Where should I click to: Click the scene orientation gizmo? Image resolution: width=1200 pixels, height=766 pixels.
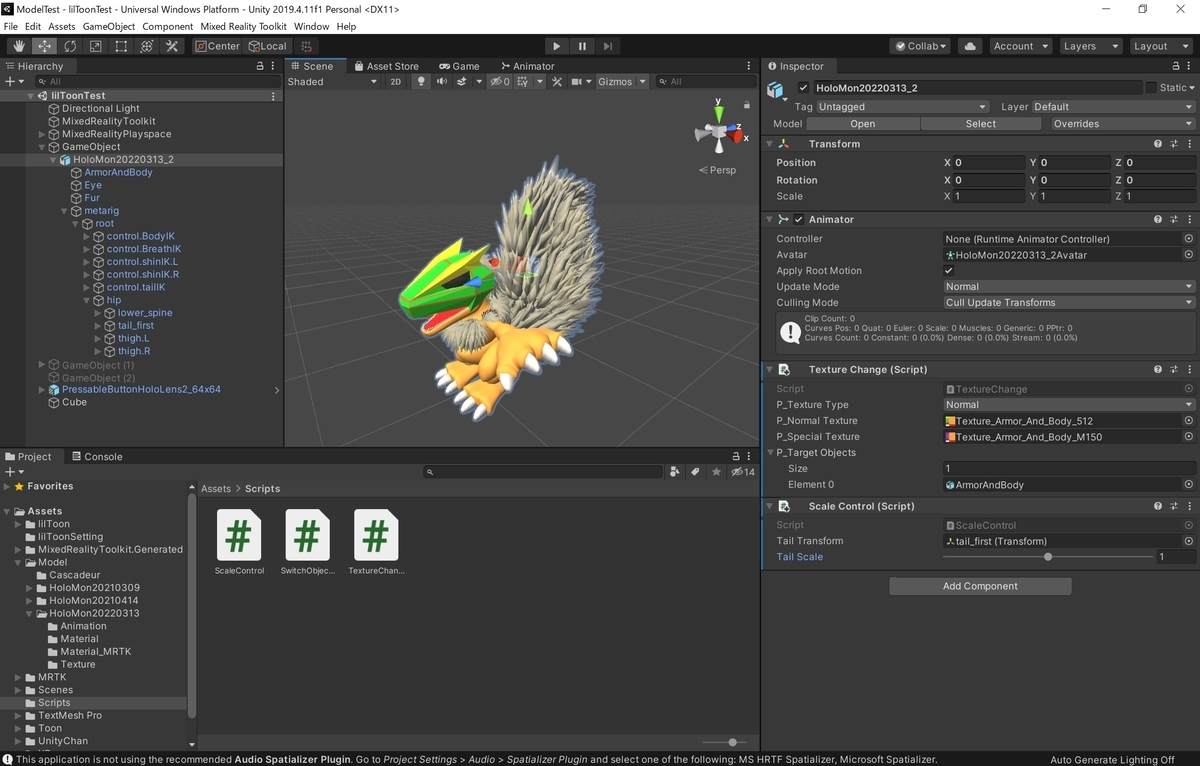point(717,131)
